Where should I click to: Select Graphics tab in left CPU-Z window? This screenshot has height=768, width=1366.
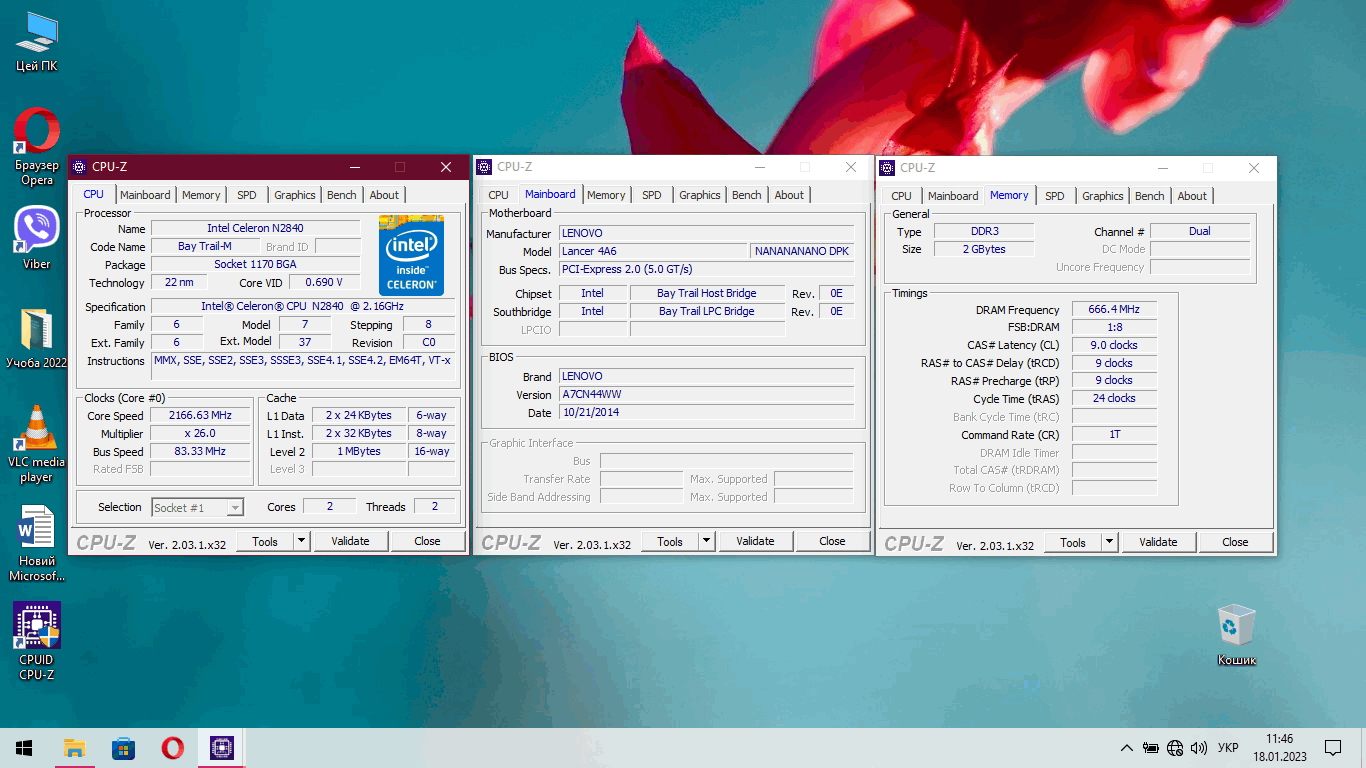click(295, 195)
